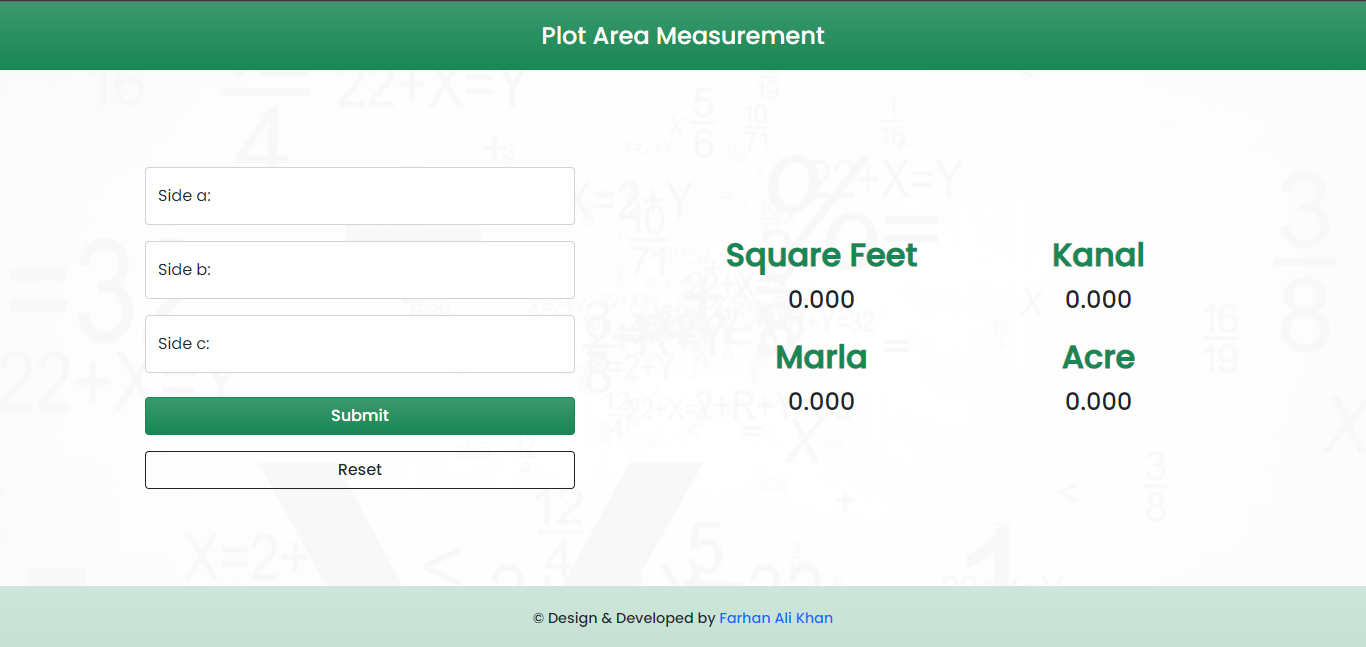Open the Farhan Ali Khan link
Image resolution: width=1366 pixels, height=647 pixels.
coord(776,618)
